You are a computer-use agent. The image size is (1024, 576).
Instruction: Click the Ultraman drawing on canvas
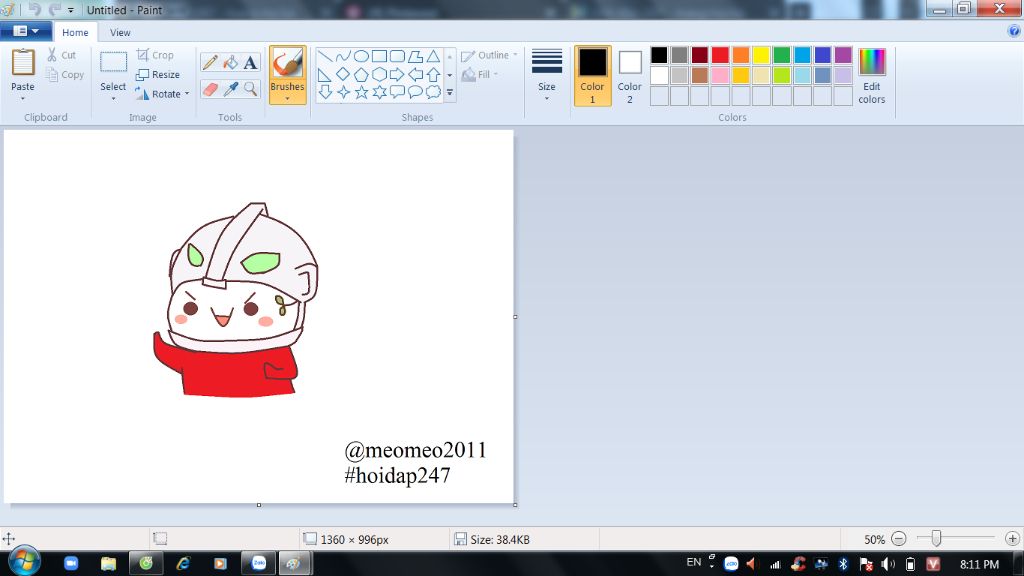(x=236, y=300)
